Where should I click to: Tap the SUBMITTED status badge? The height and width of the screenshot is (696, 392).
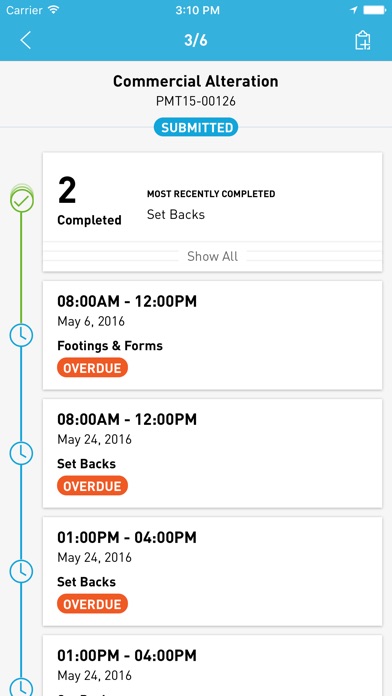(x=196, y=127)
